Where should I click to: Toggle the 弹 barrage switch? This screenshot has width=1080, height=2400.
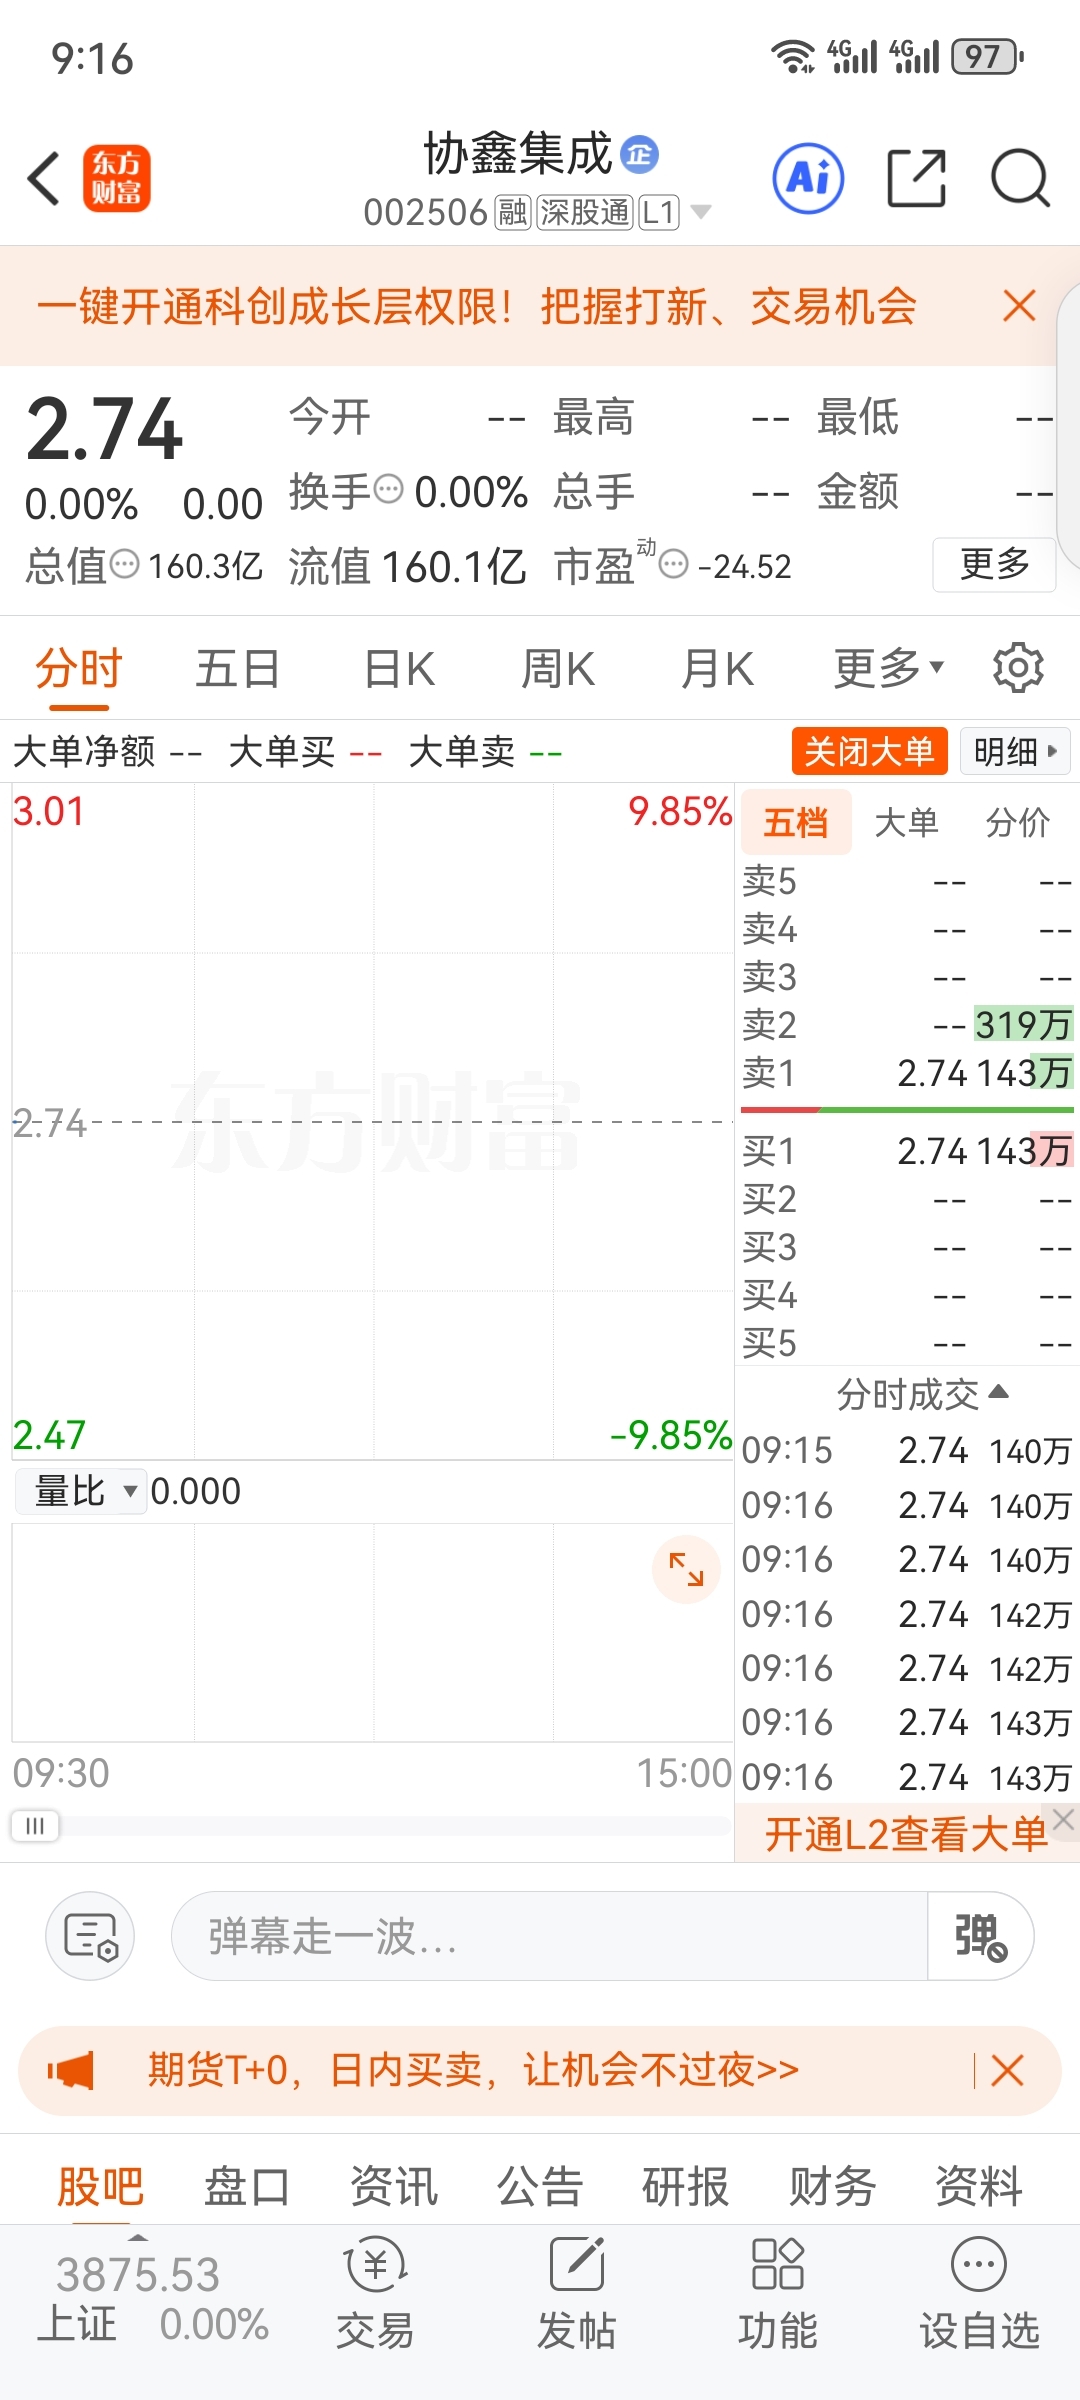[980, 1936]
